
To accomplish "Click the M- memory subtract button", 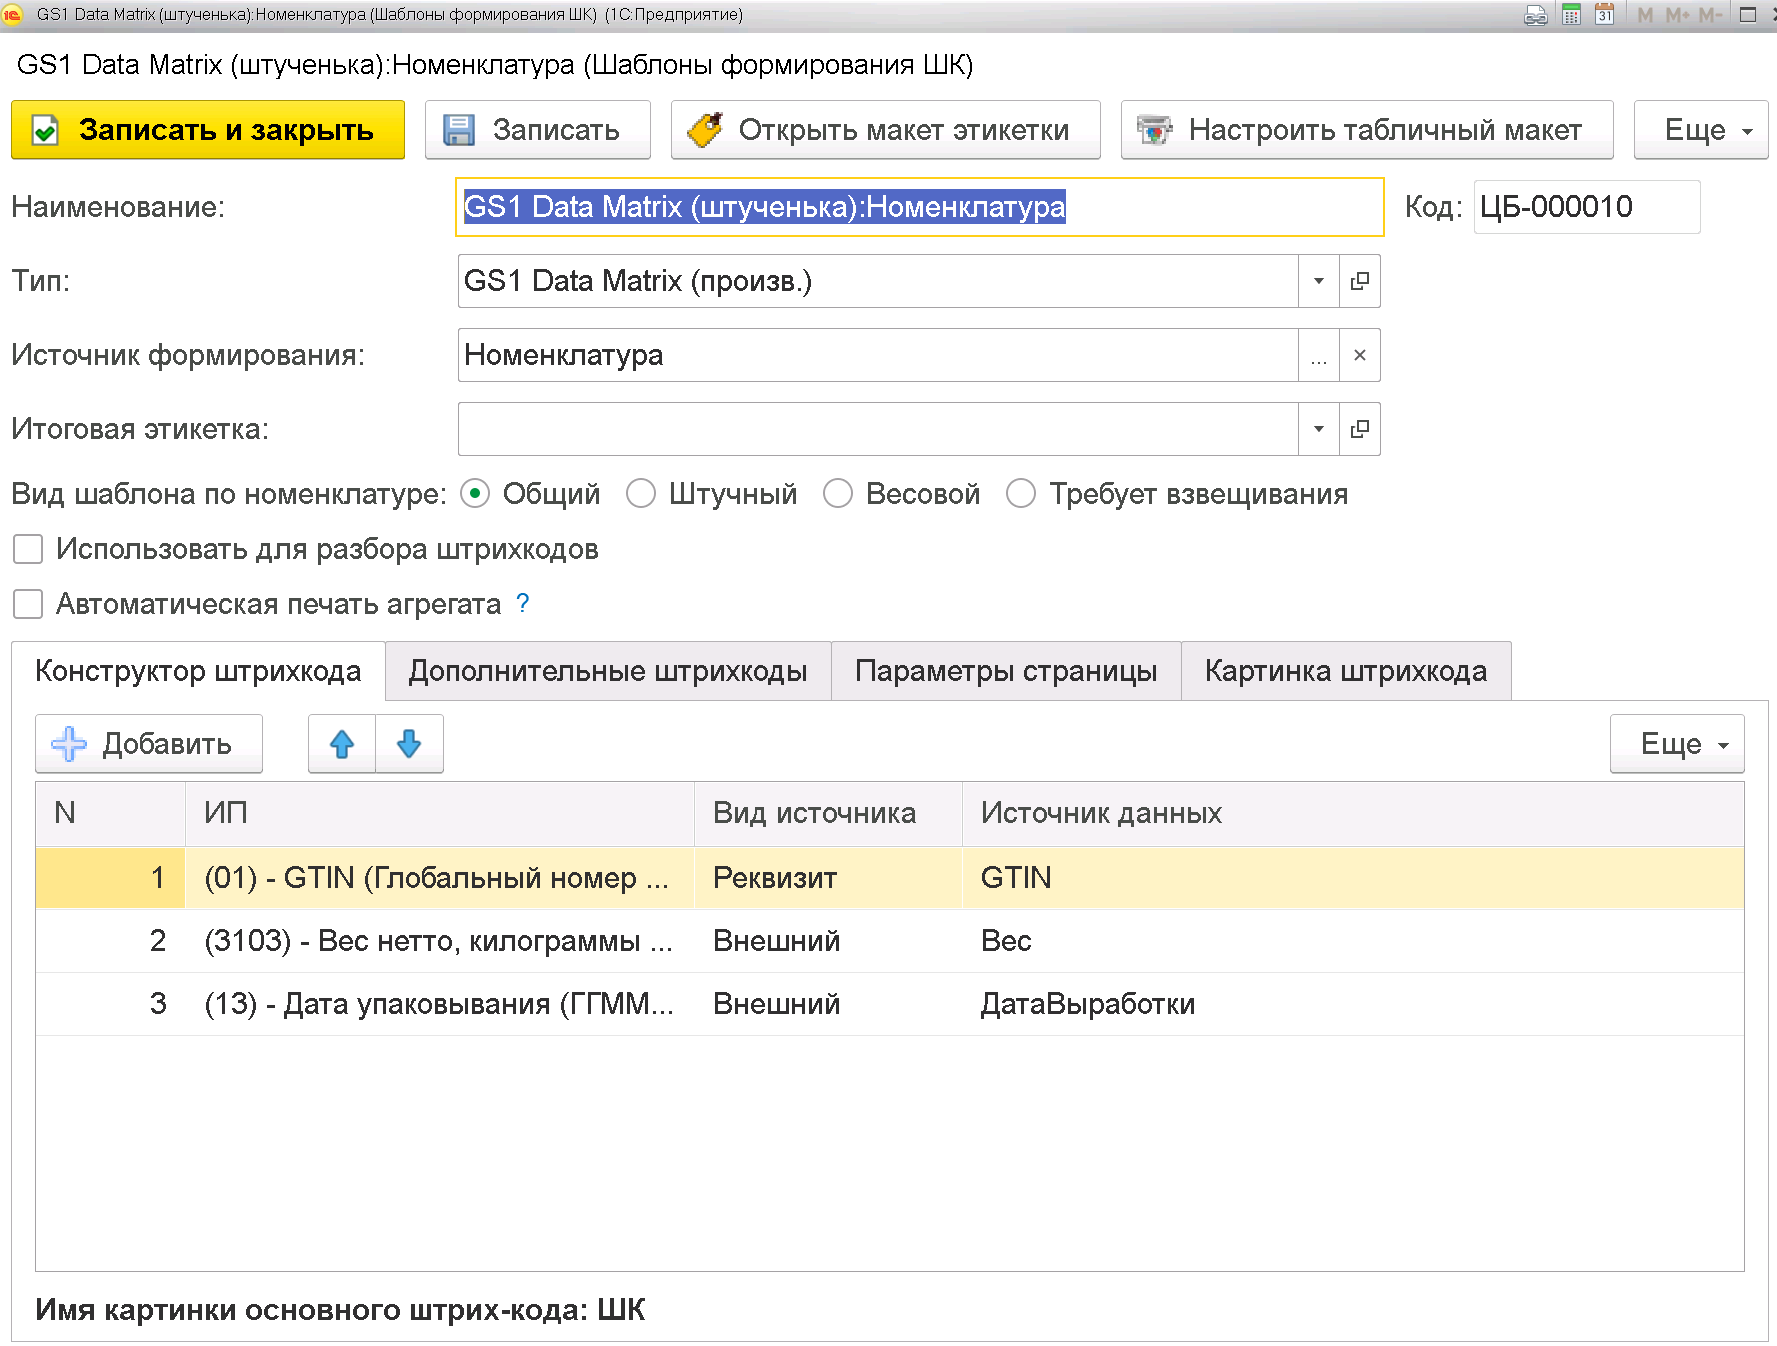I will coord(1710,15).
